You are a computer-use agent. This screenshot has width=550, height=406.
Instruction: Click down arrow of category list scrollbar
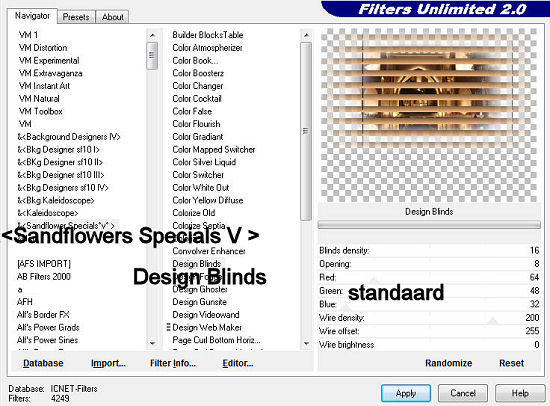152,343
